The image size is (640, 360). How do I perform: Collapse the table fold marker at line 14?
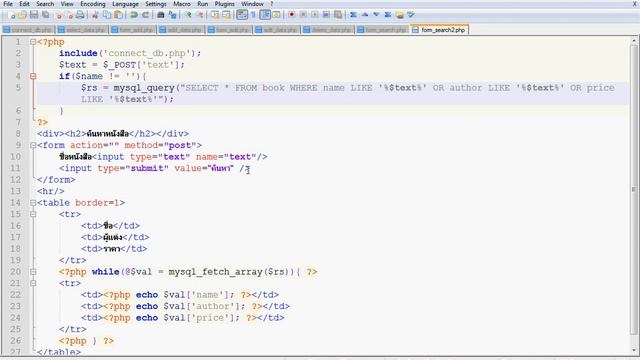(x=33, y=203)
